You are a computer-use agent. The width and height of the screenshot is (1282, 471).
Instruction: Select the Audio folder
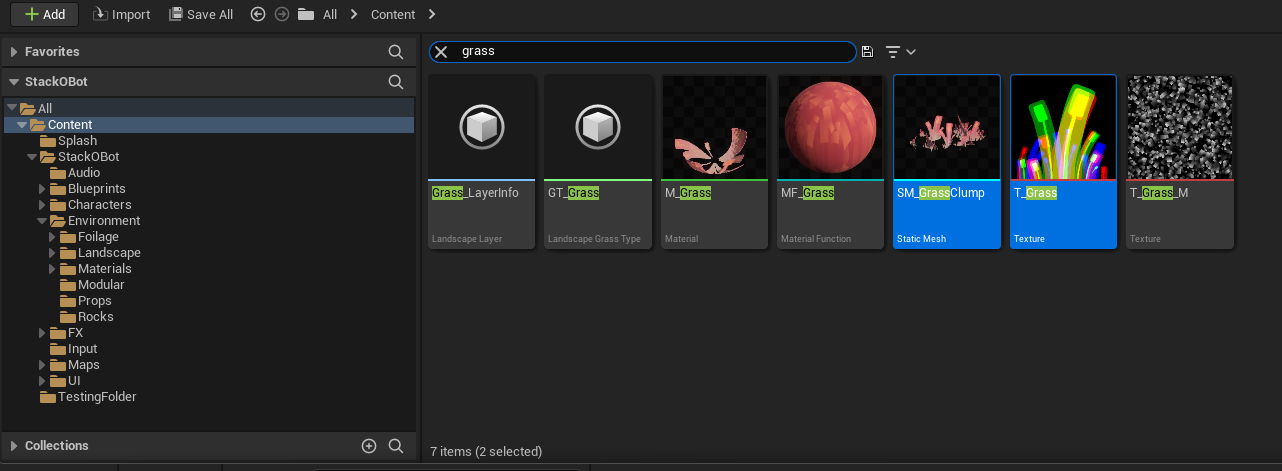point(83,173)
